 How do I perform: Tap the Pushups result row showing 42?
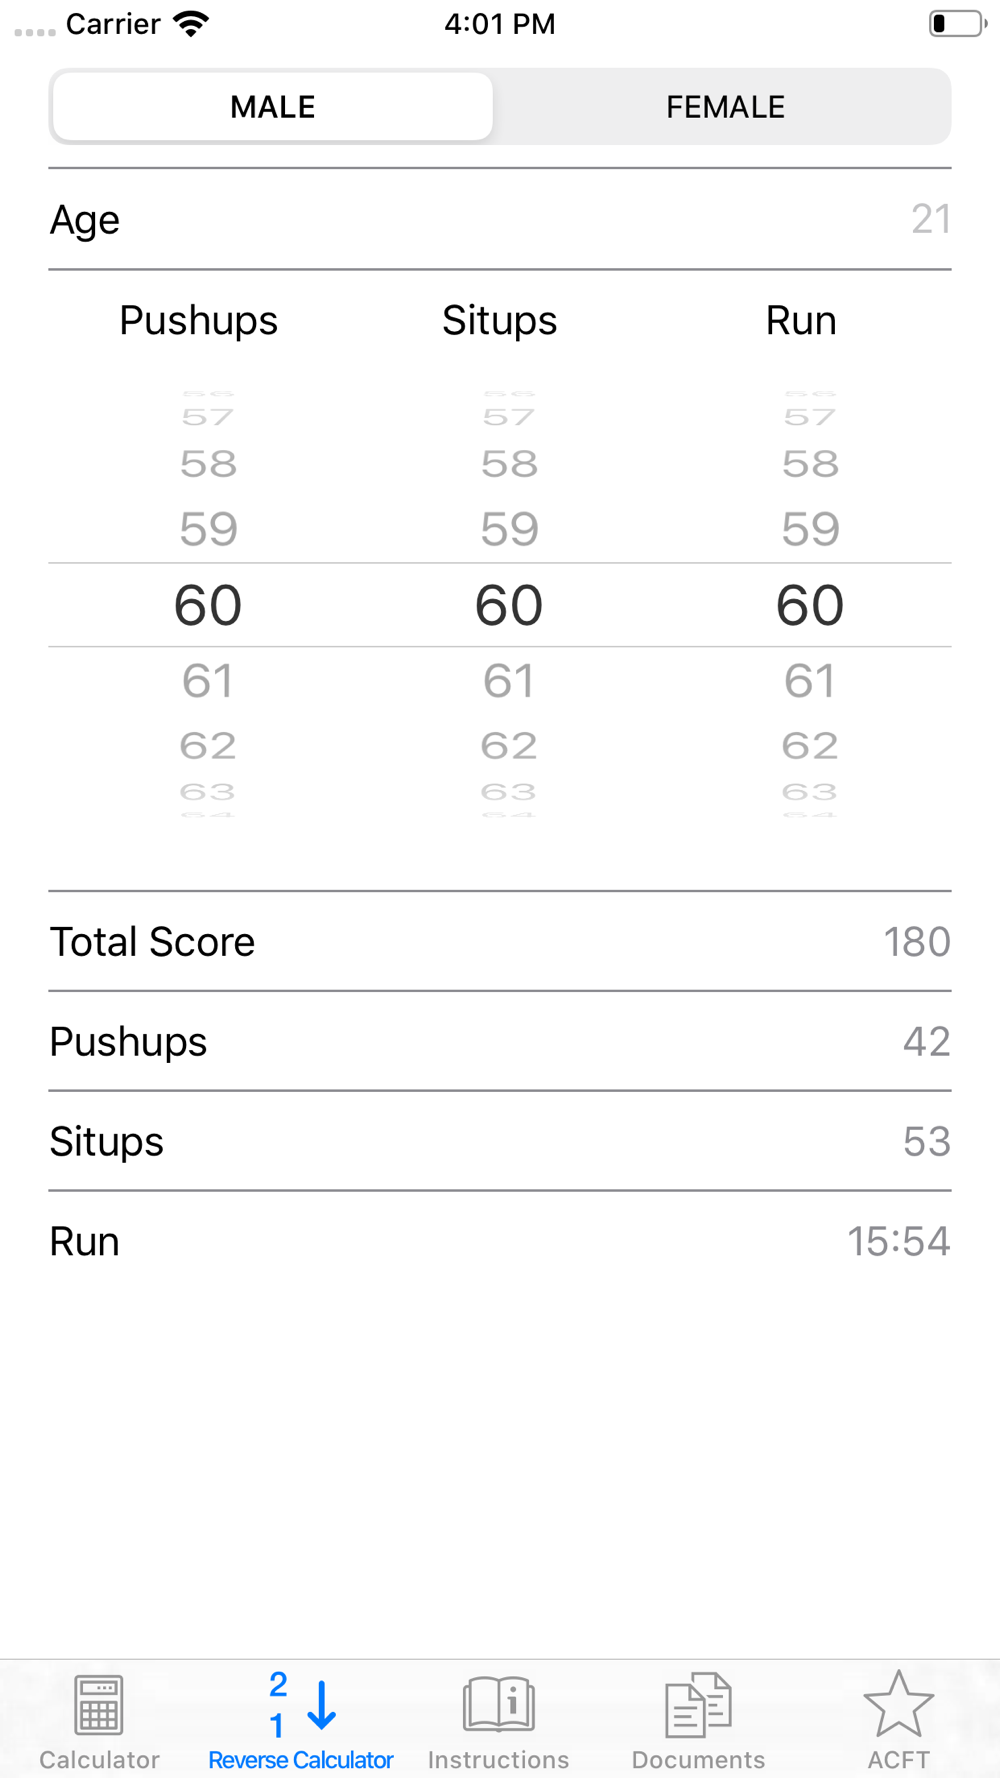point(500,1042)
